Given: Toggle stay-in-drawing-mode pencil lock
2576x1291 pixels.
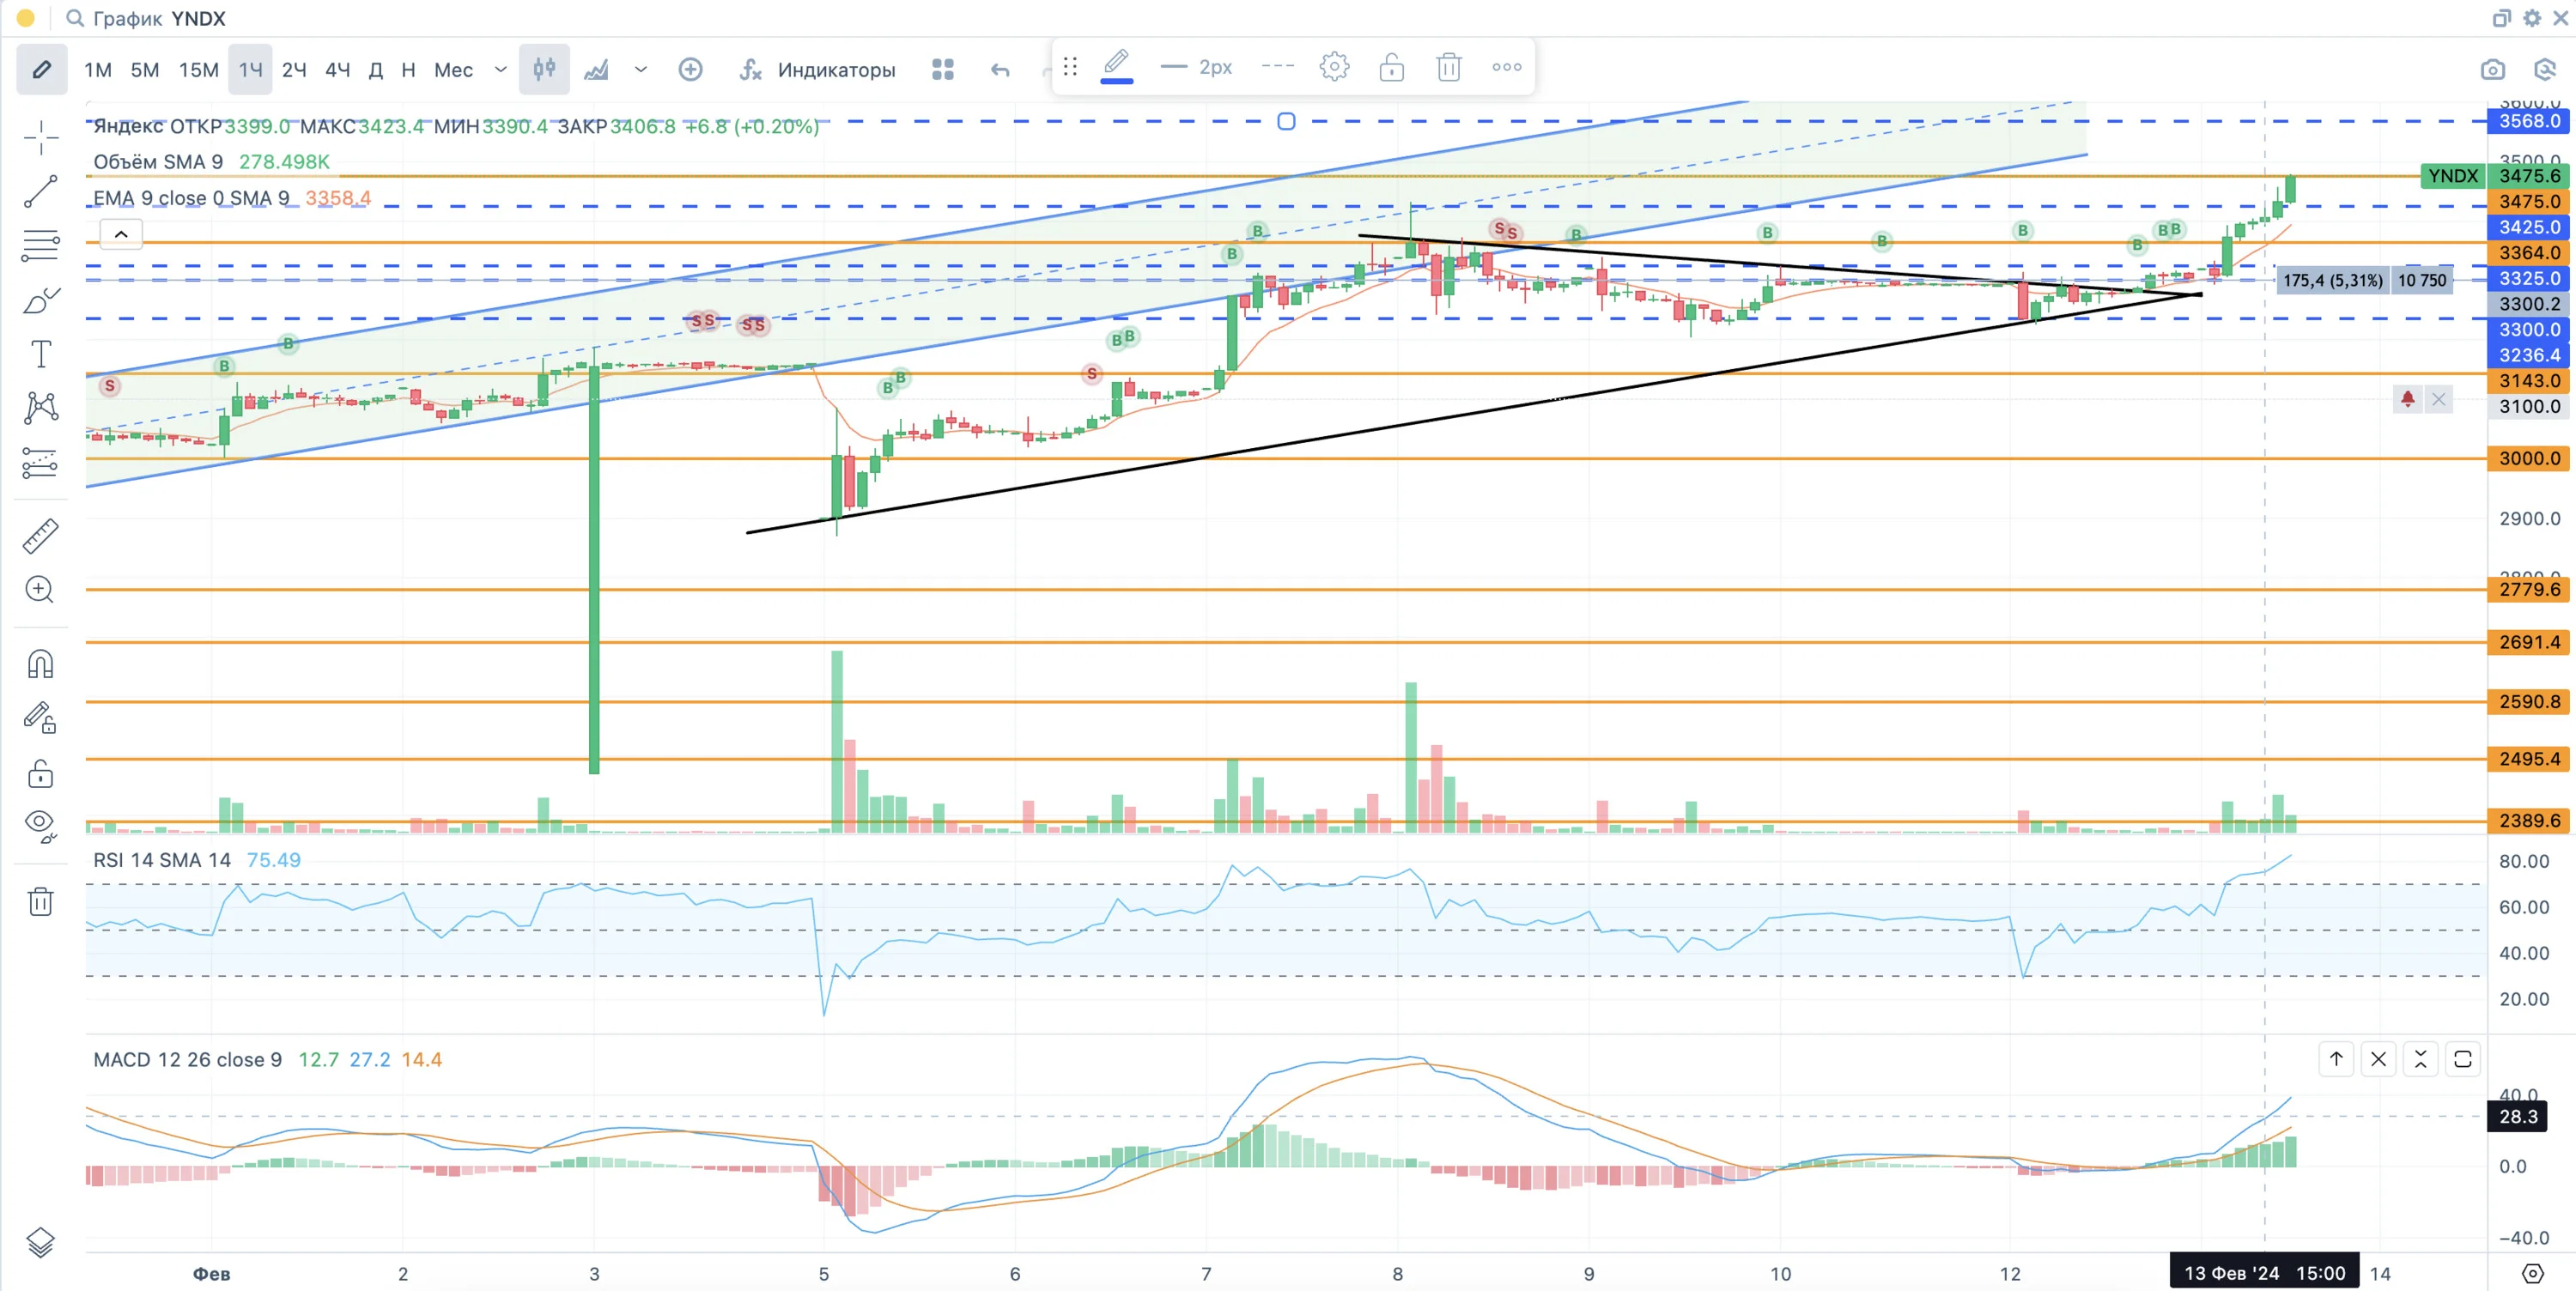Looking at the screenshot, I should pyautogui.click(x=41, y=718).
